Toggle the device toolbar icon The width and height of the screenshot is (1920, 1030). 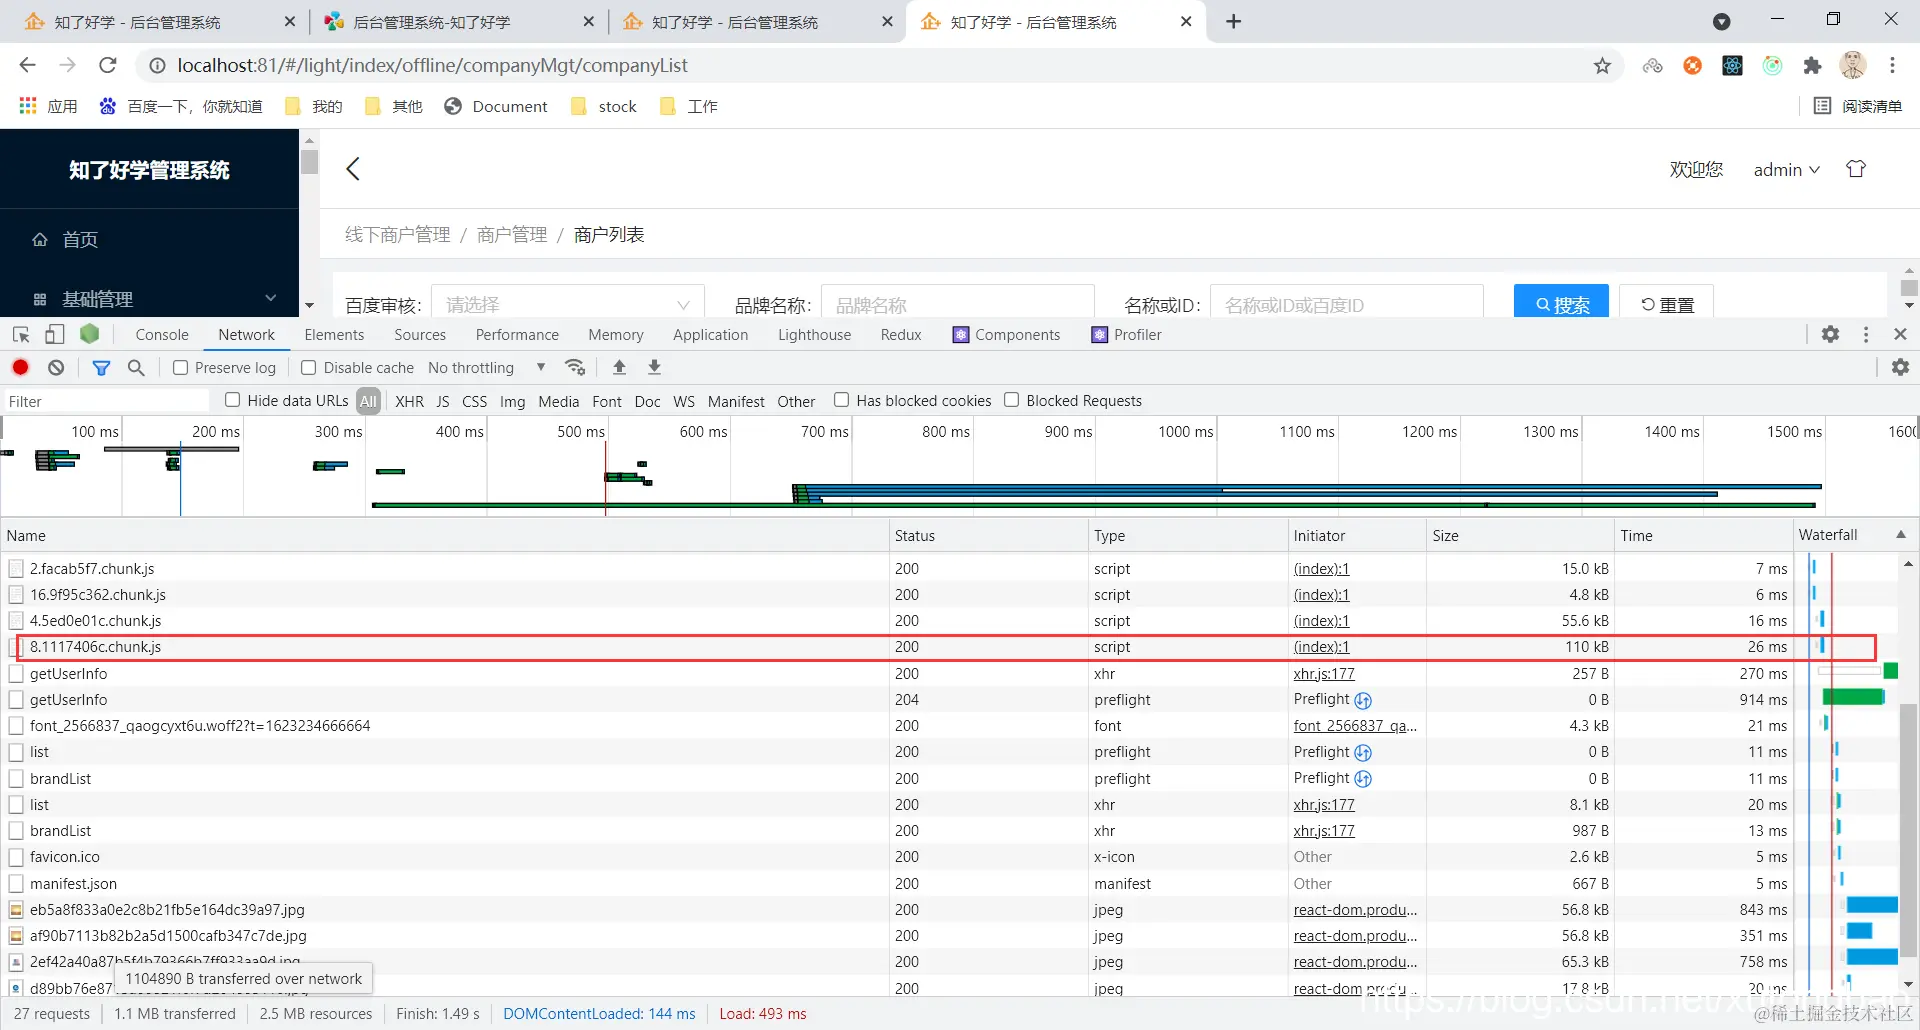coord(55,335)
